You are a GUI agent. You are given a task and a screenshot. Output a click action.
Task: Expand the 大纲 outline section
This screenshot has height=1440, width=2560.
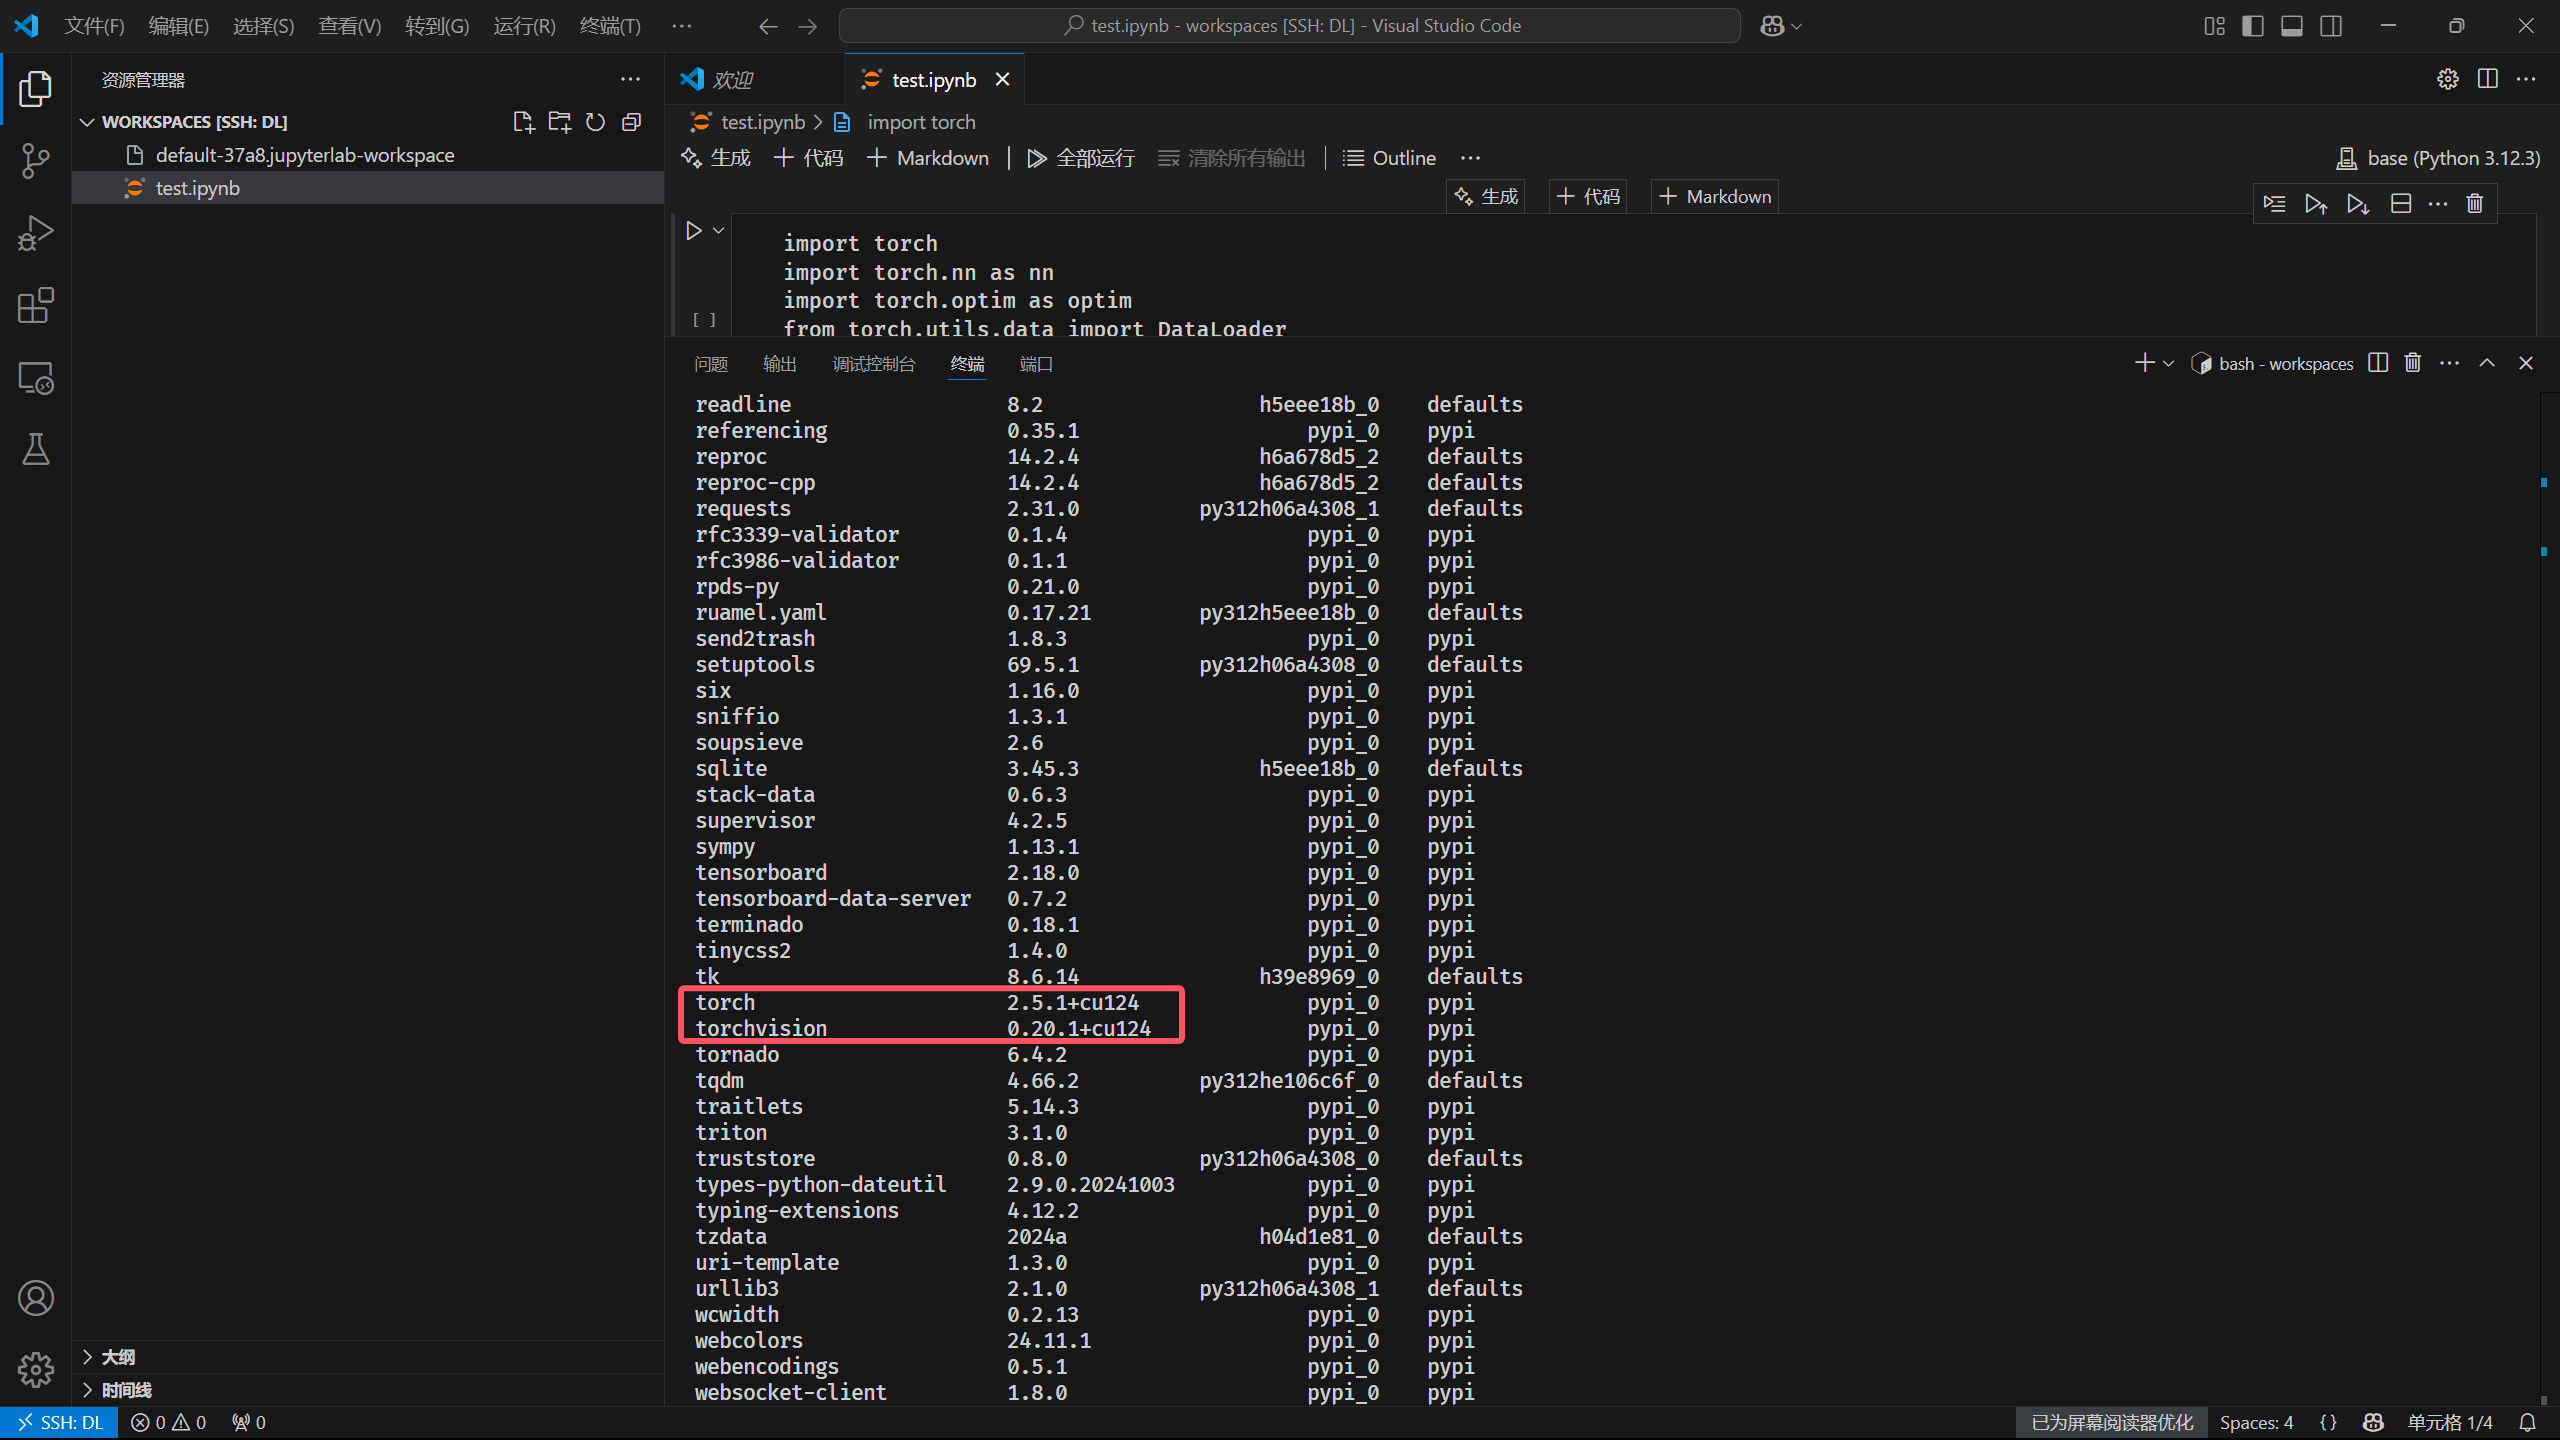118,1357
